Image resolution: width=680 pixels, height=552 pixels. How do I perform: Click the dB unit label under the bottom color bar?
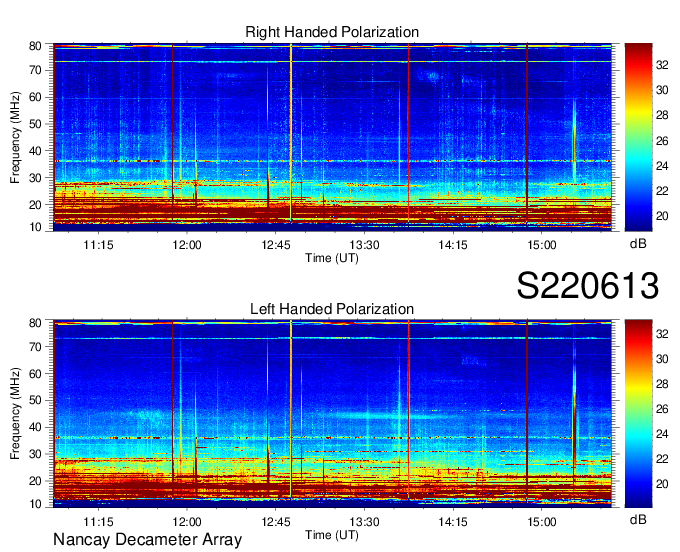pos(638,519)
